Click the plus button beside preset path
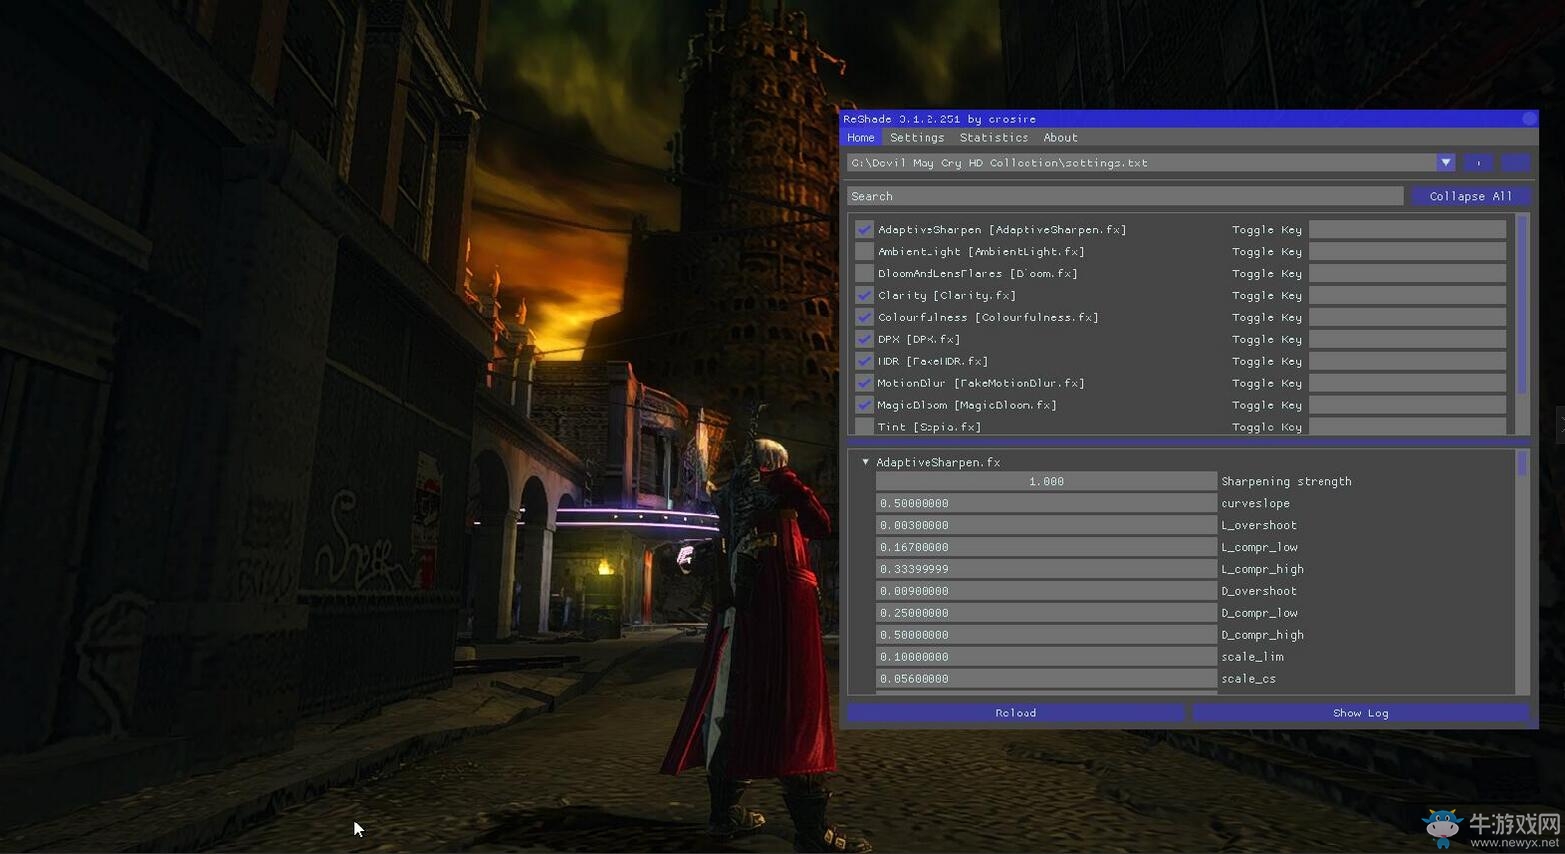This screenshot has width=1565, height=854. pyautogui.click(x=1478, y=162)
